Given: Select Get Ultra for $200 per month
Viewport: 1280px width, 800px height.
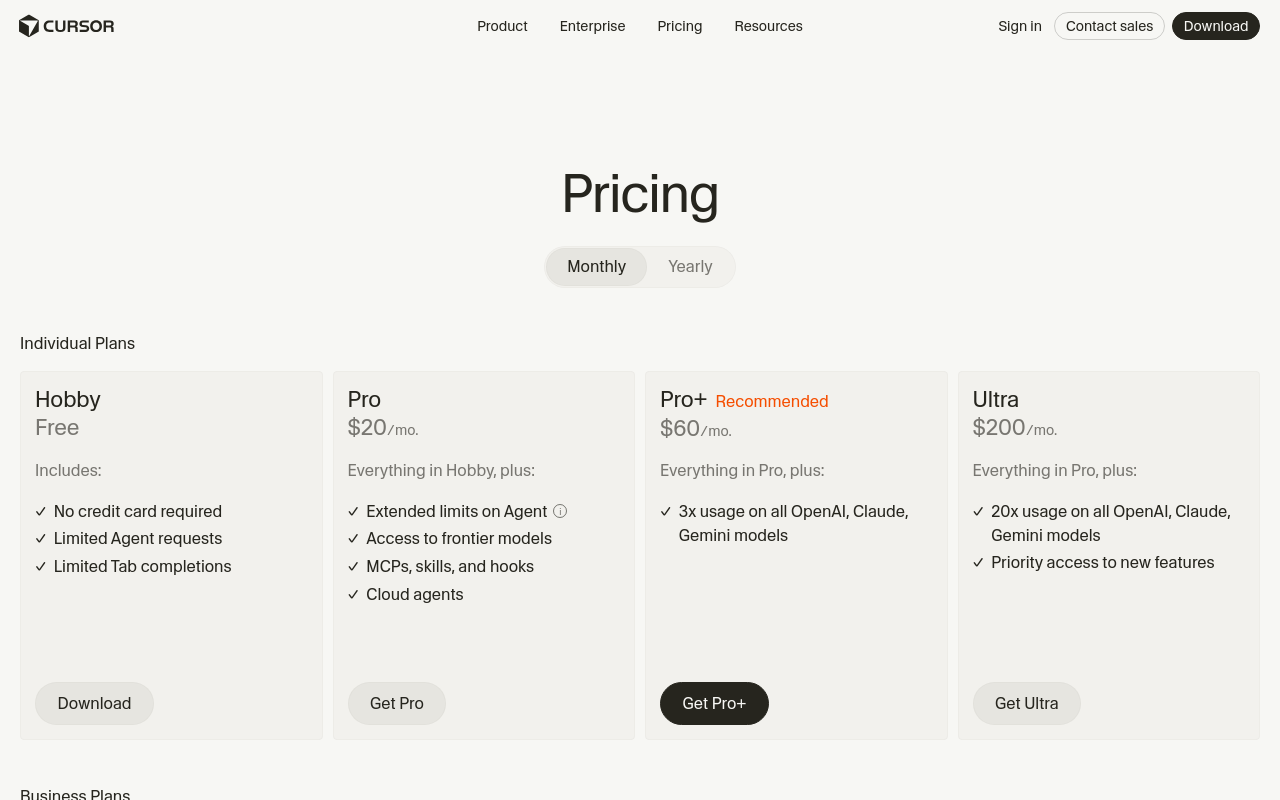Looking at the screenshot, I should click(x=1026, y=703).
